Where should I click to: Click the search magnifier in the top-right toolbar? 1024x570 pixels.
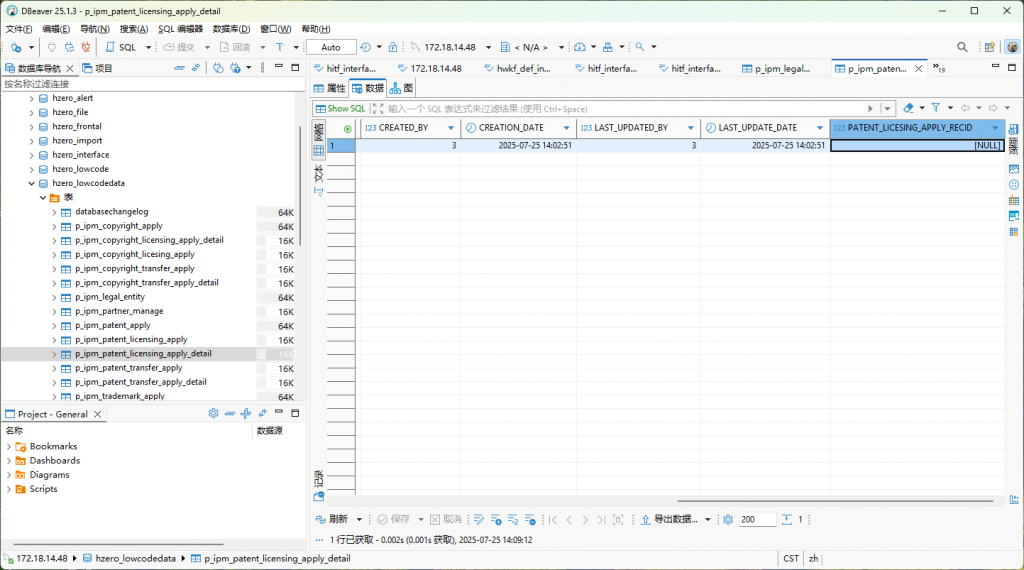(x=962, y=47)
